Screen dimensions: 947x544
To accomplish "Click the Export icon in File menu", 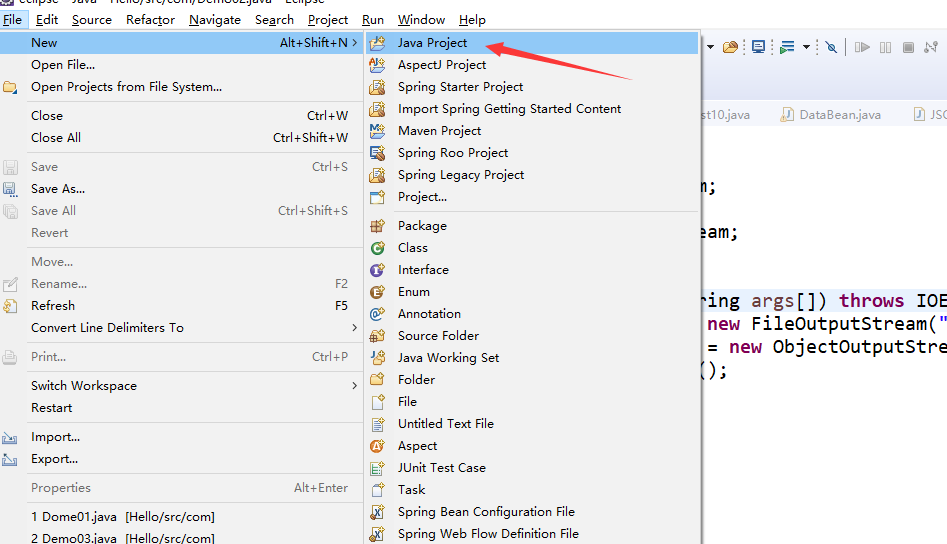I will (10, 460).
